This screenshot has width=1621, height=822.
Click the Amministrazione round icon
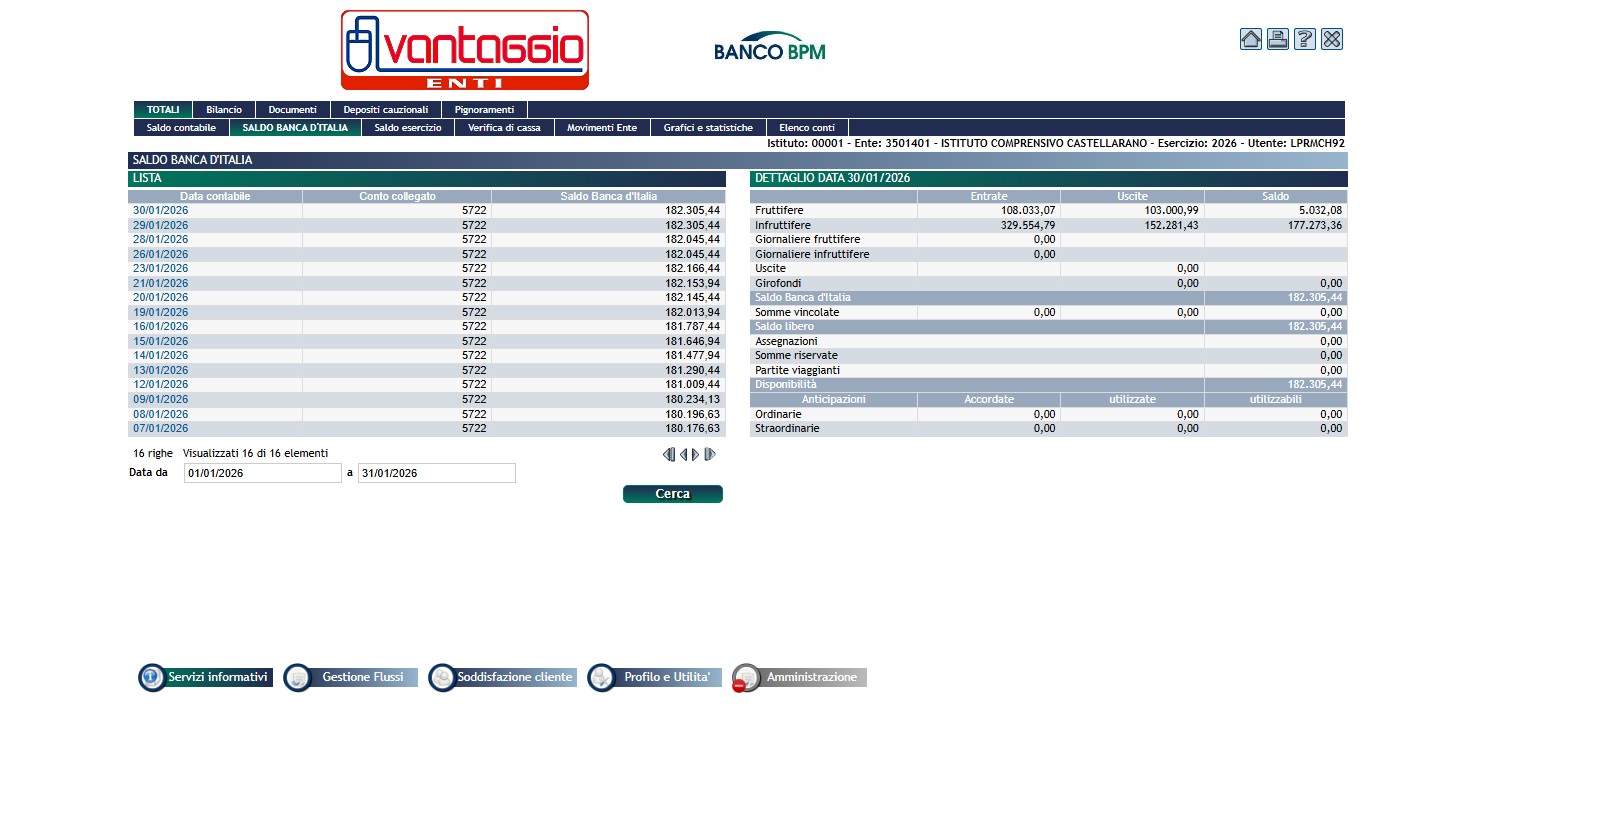[745, 677]
